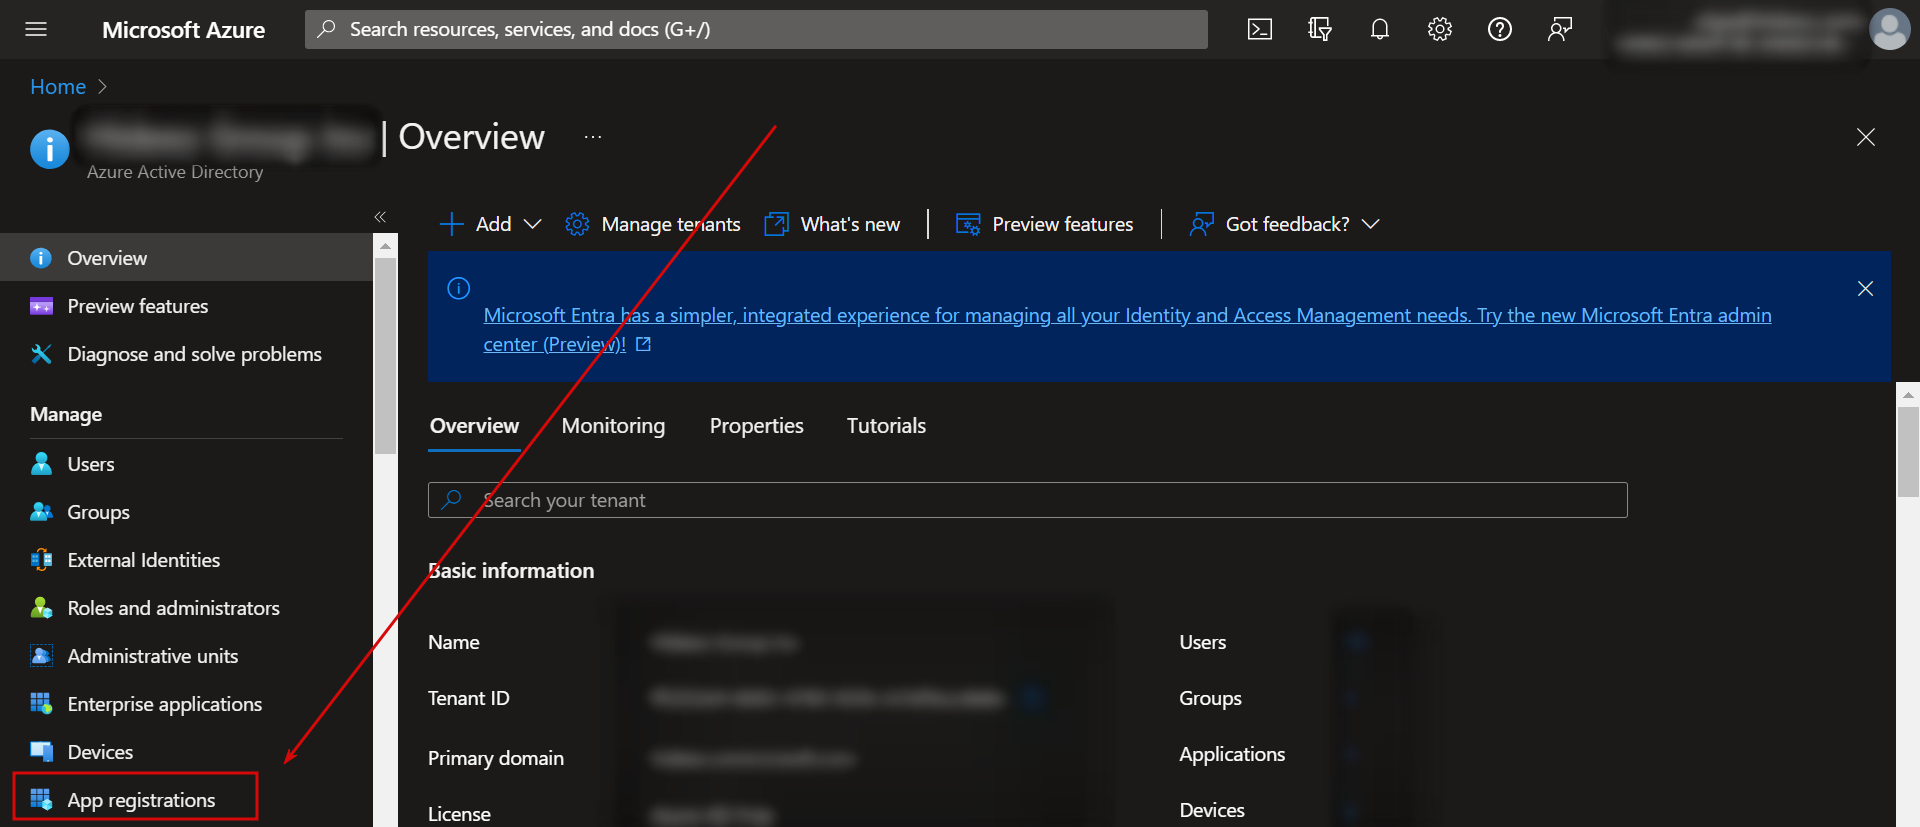Click the Applications label
The width and height of the screenshot is (1920, 827).
(x=1232, y=754)
